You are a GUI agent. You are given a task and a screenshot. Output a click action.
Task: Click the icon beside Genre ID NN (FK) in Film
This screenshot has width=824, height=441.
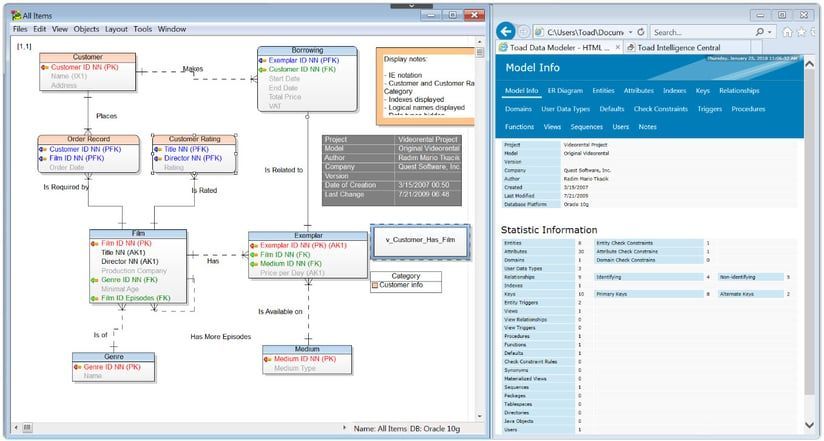pyautogui.click(x=95, y=280)
